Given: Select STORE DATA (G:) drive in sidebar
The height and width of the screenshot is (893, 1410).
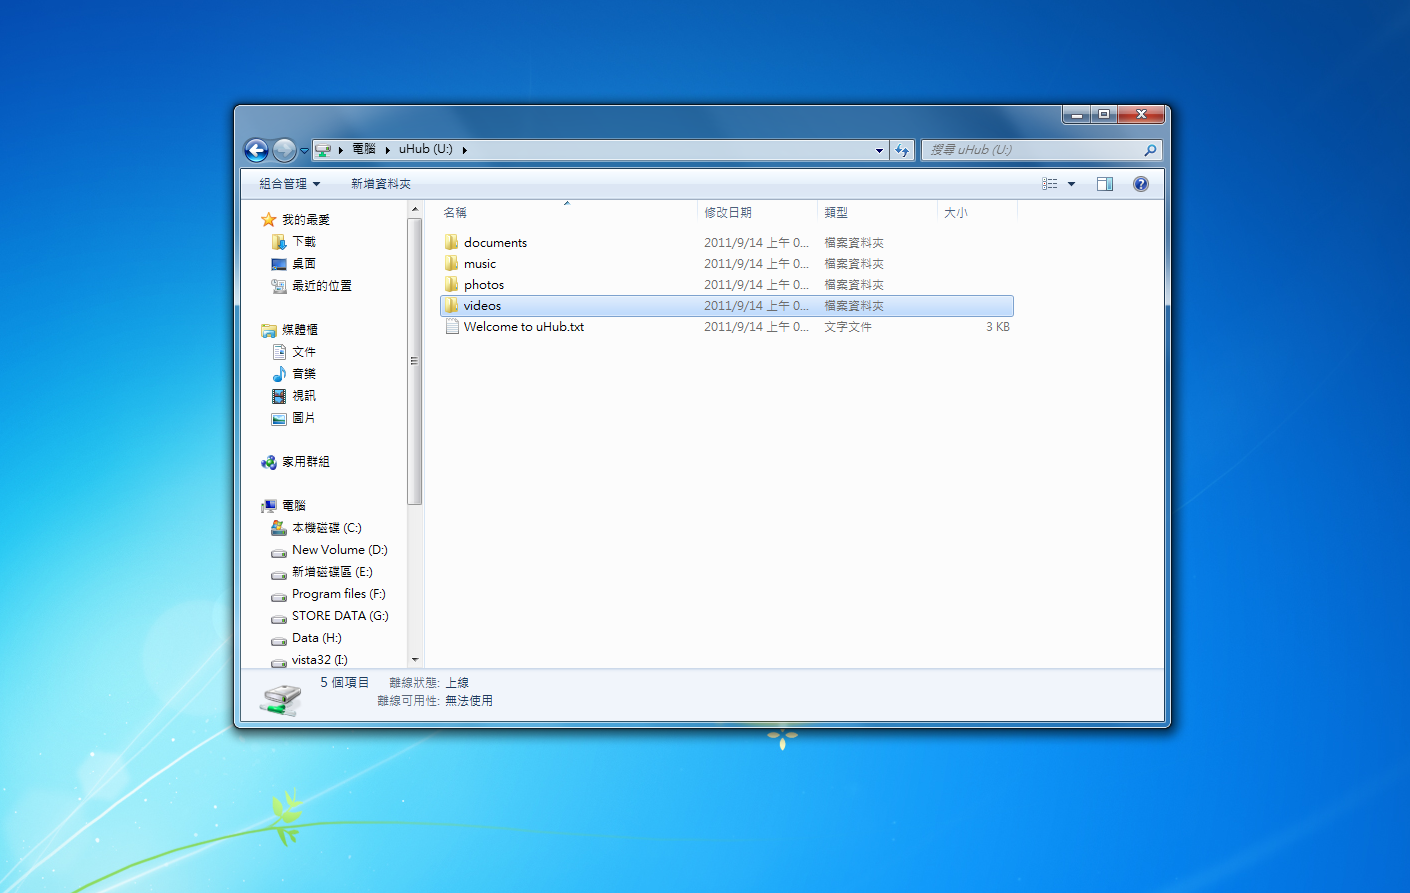Looking at the screenshot, I should (339, 616).
